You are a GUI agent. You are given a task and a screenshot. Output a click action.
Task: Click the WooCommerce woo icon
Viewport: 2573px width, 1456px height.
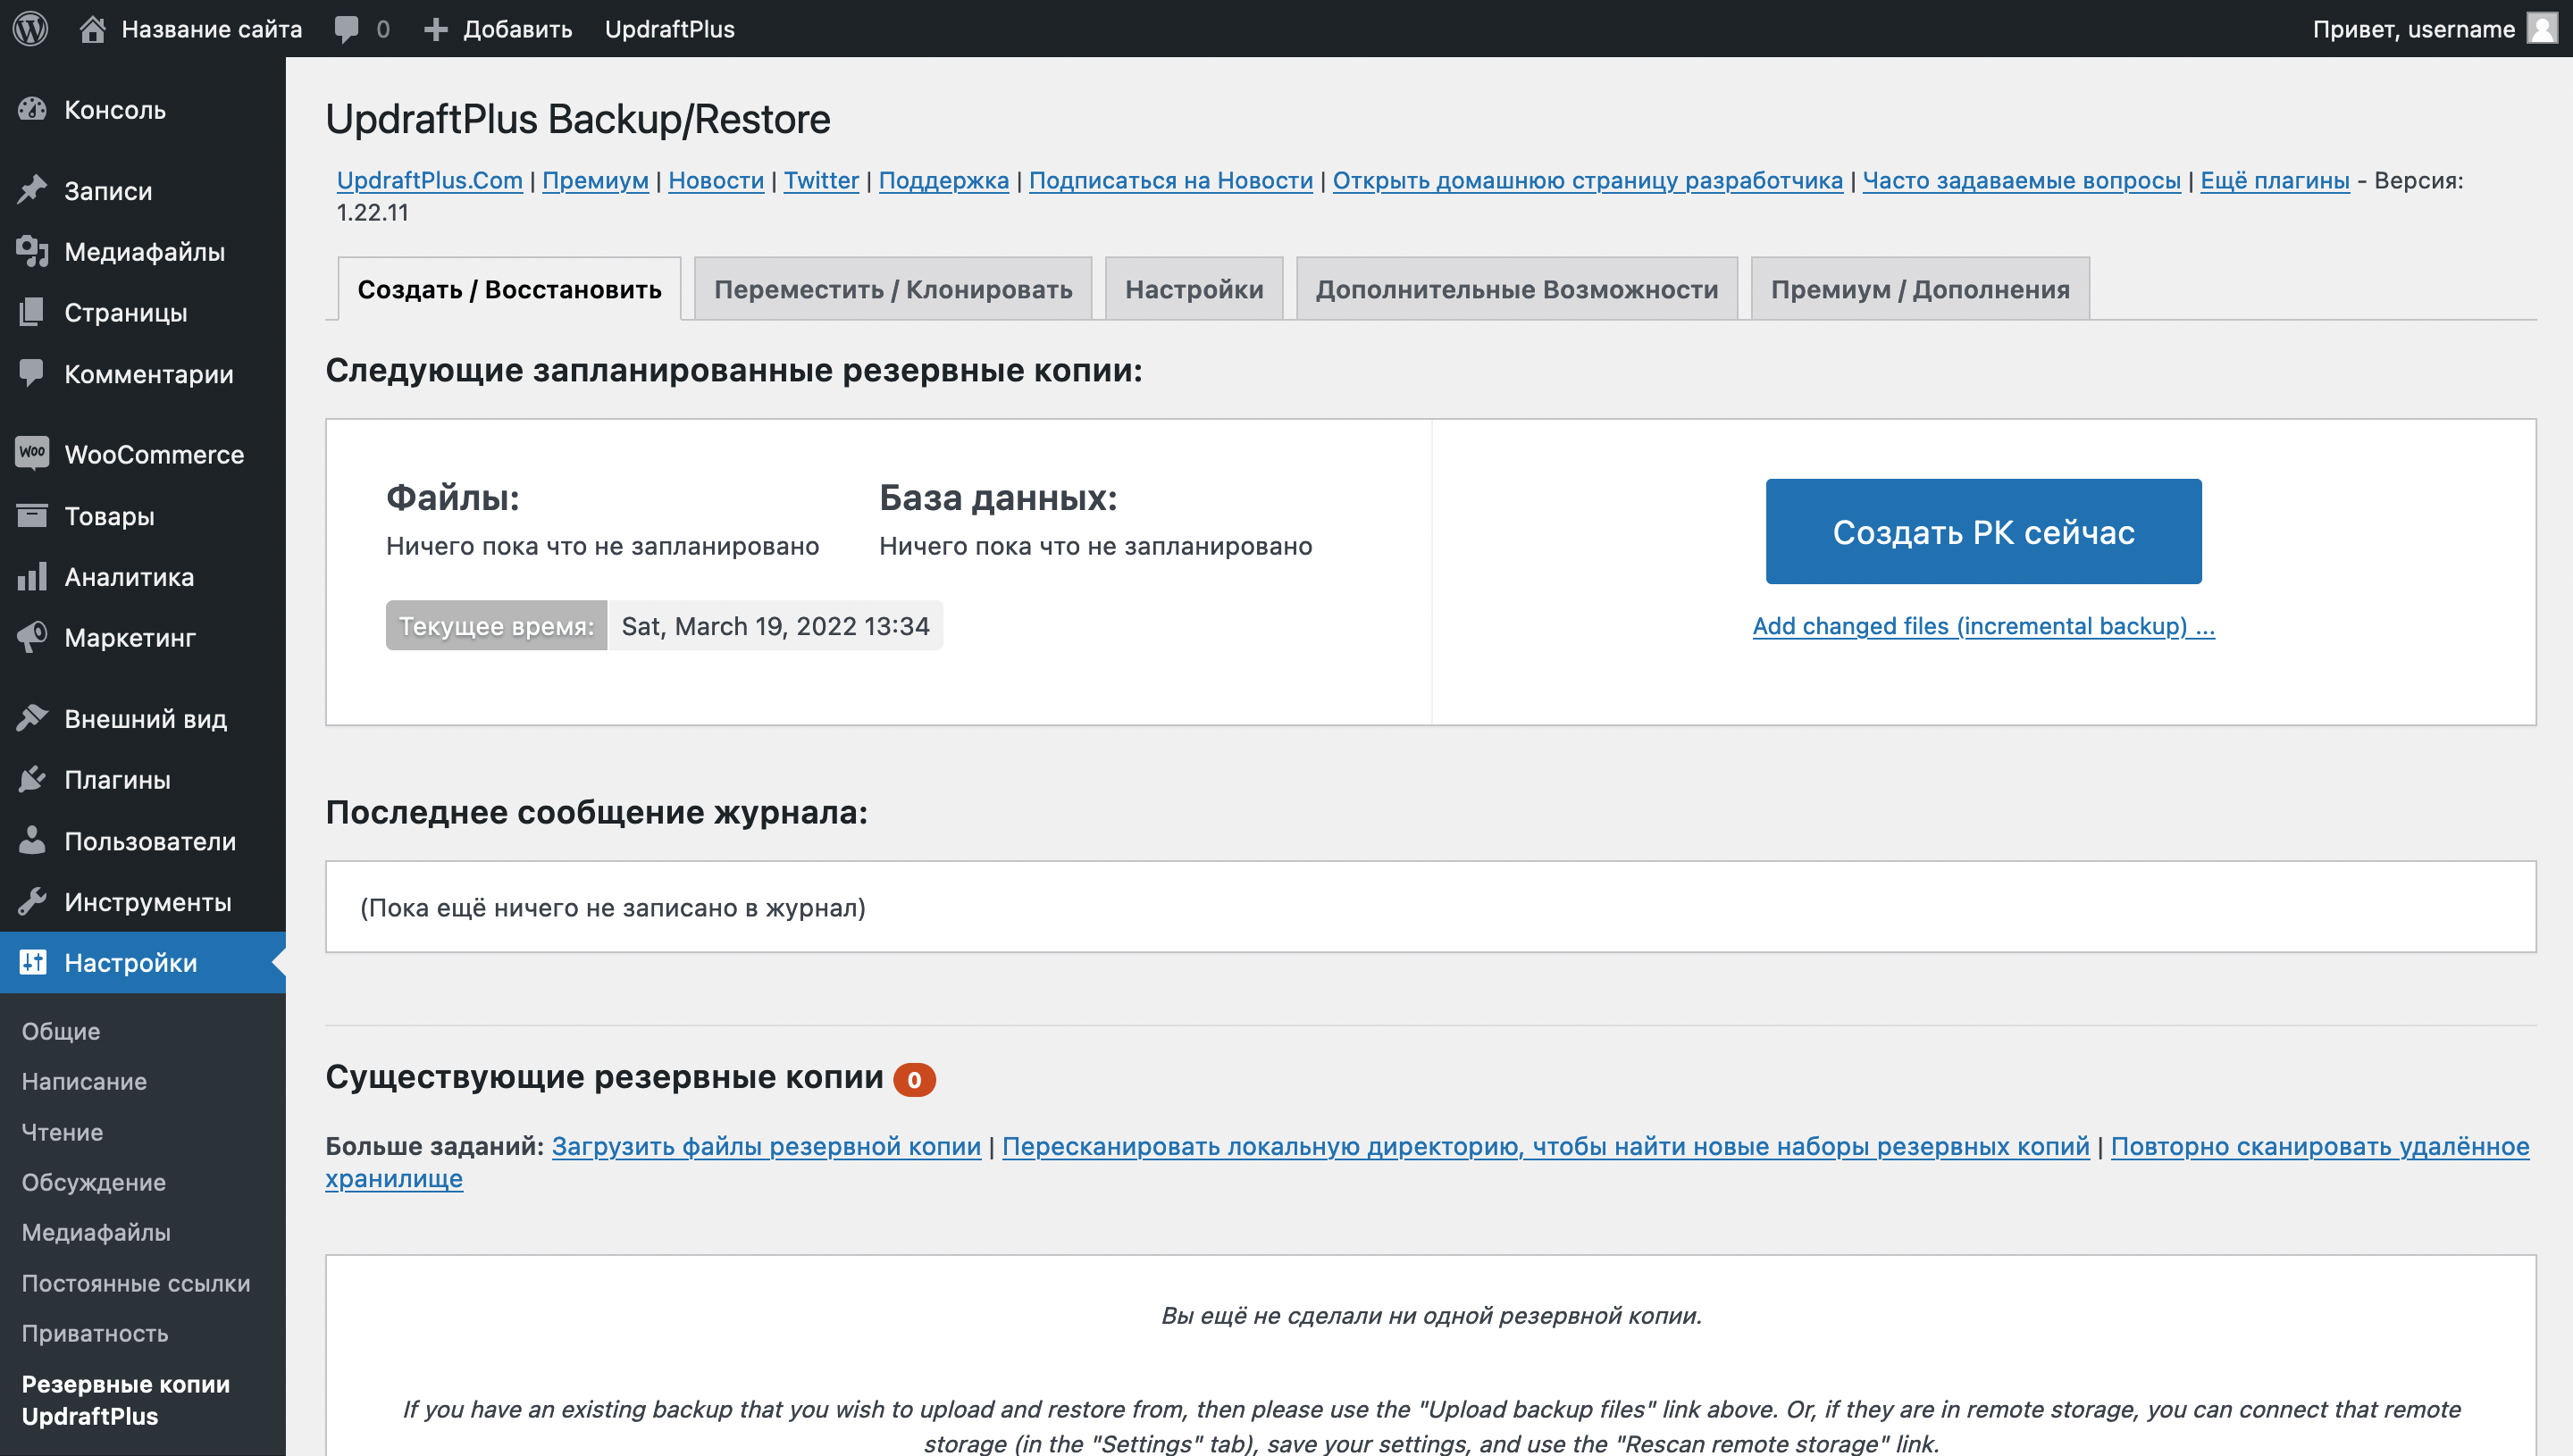pos(32,453)
